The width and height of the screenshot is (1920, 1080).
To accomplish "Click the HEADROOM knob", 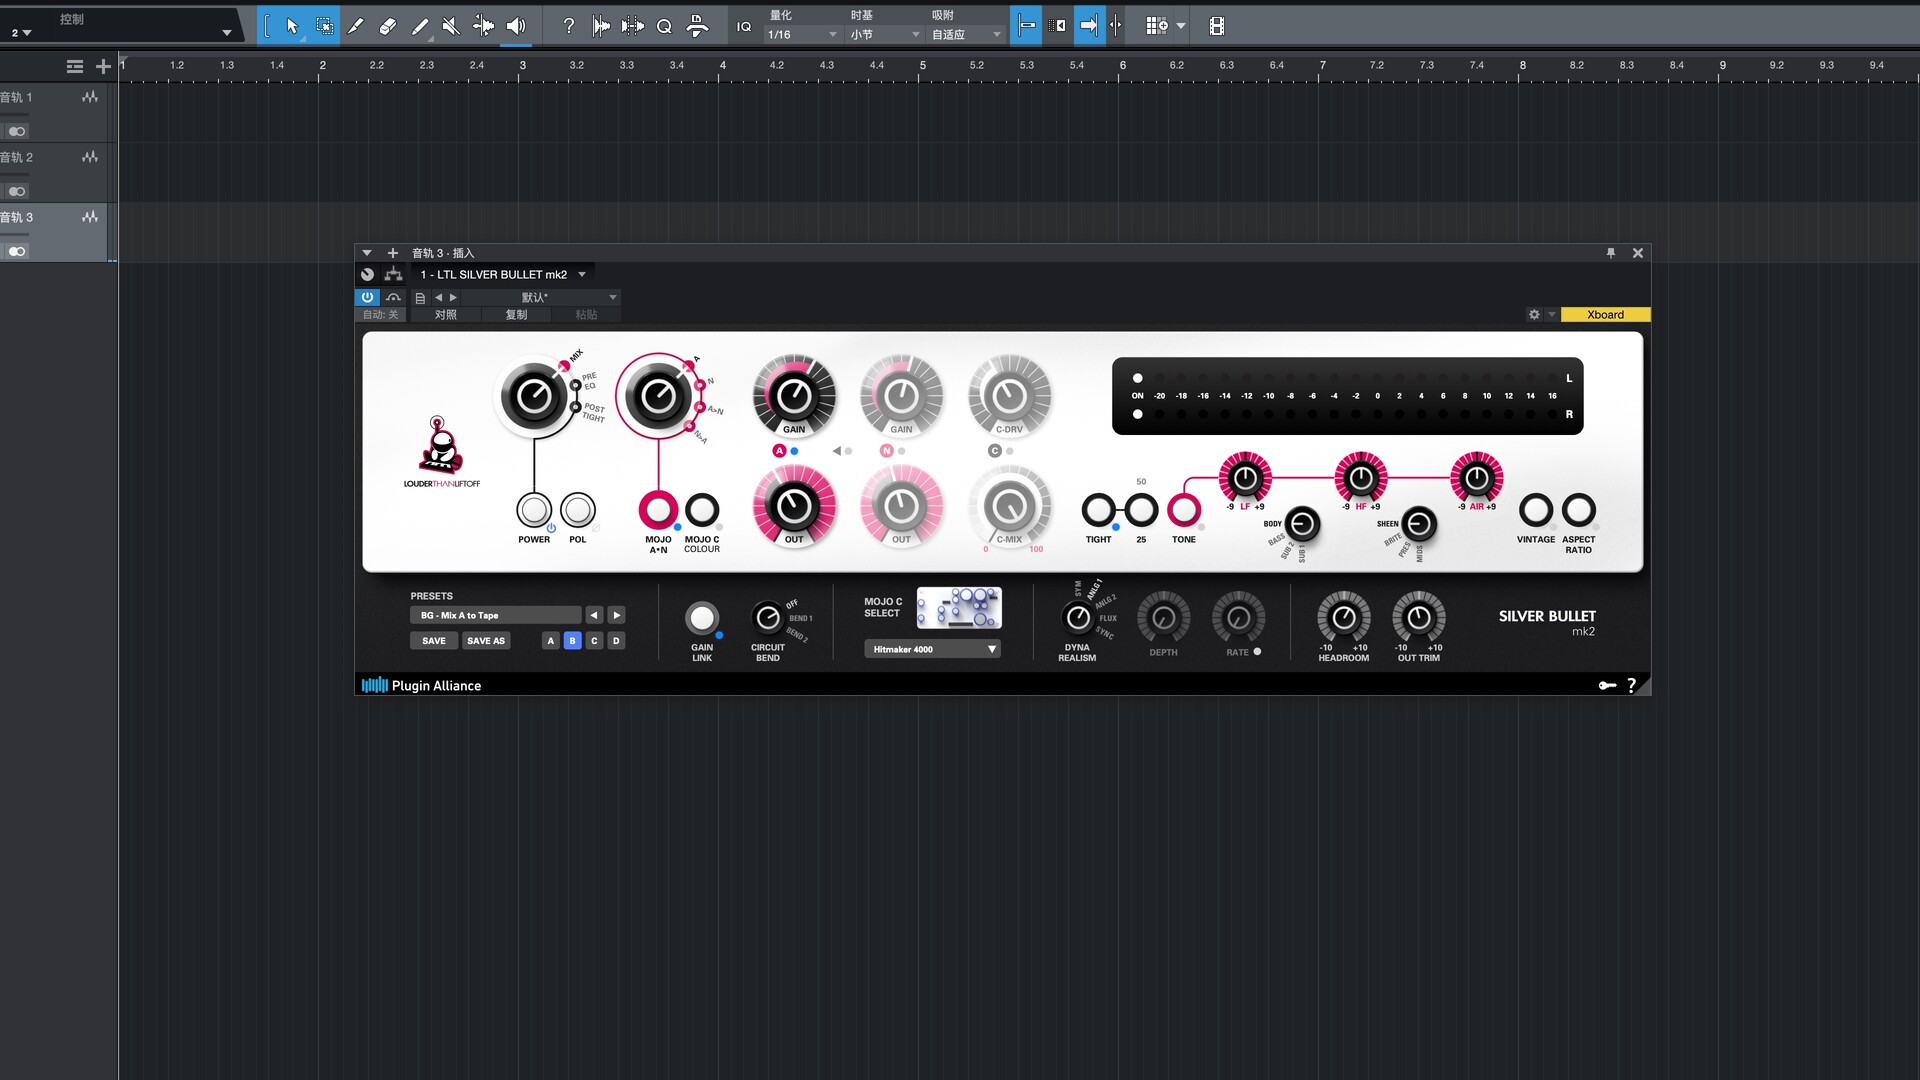I will coord(1344,618).
